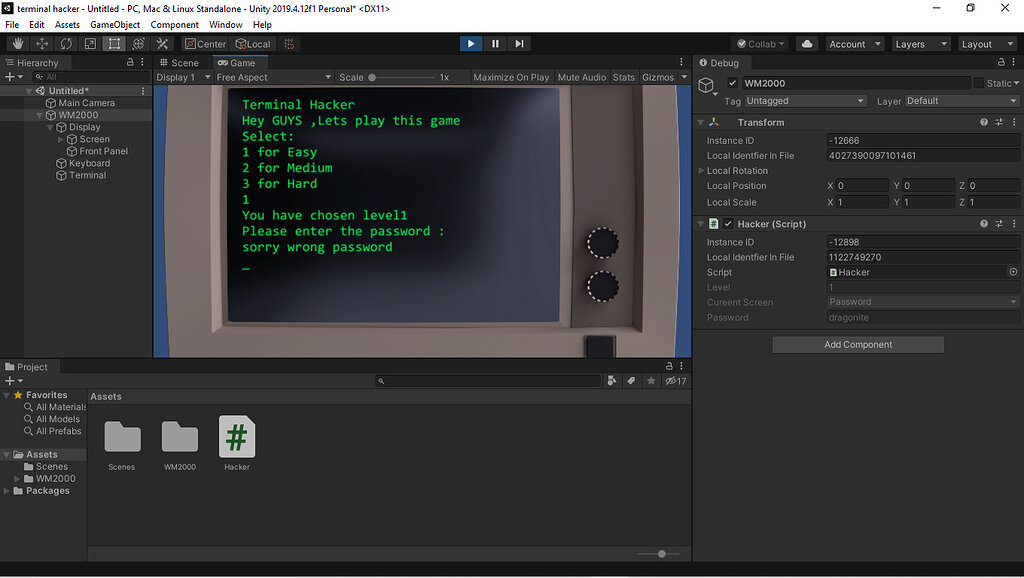This screenshot has height=578, width=1024.
Task: Click the Add Component button
Action: [x=858, y=344]
